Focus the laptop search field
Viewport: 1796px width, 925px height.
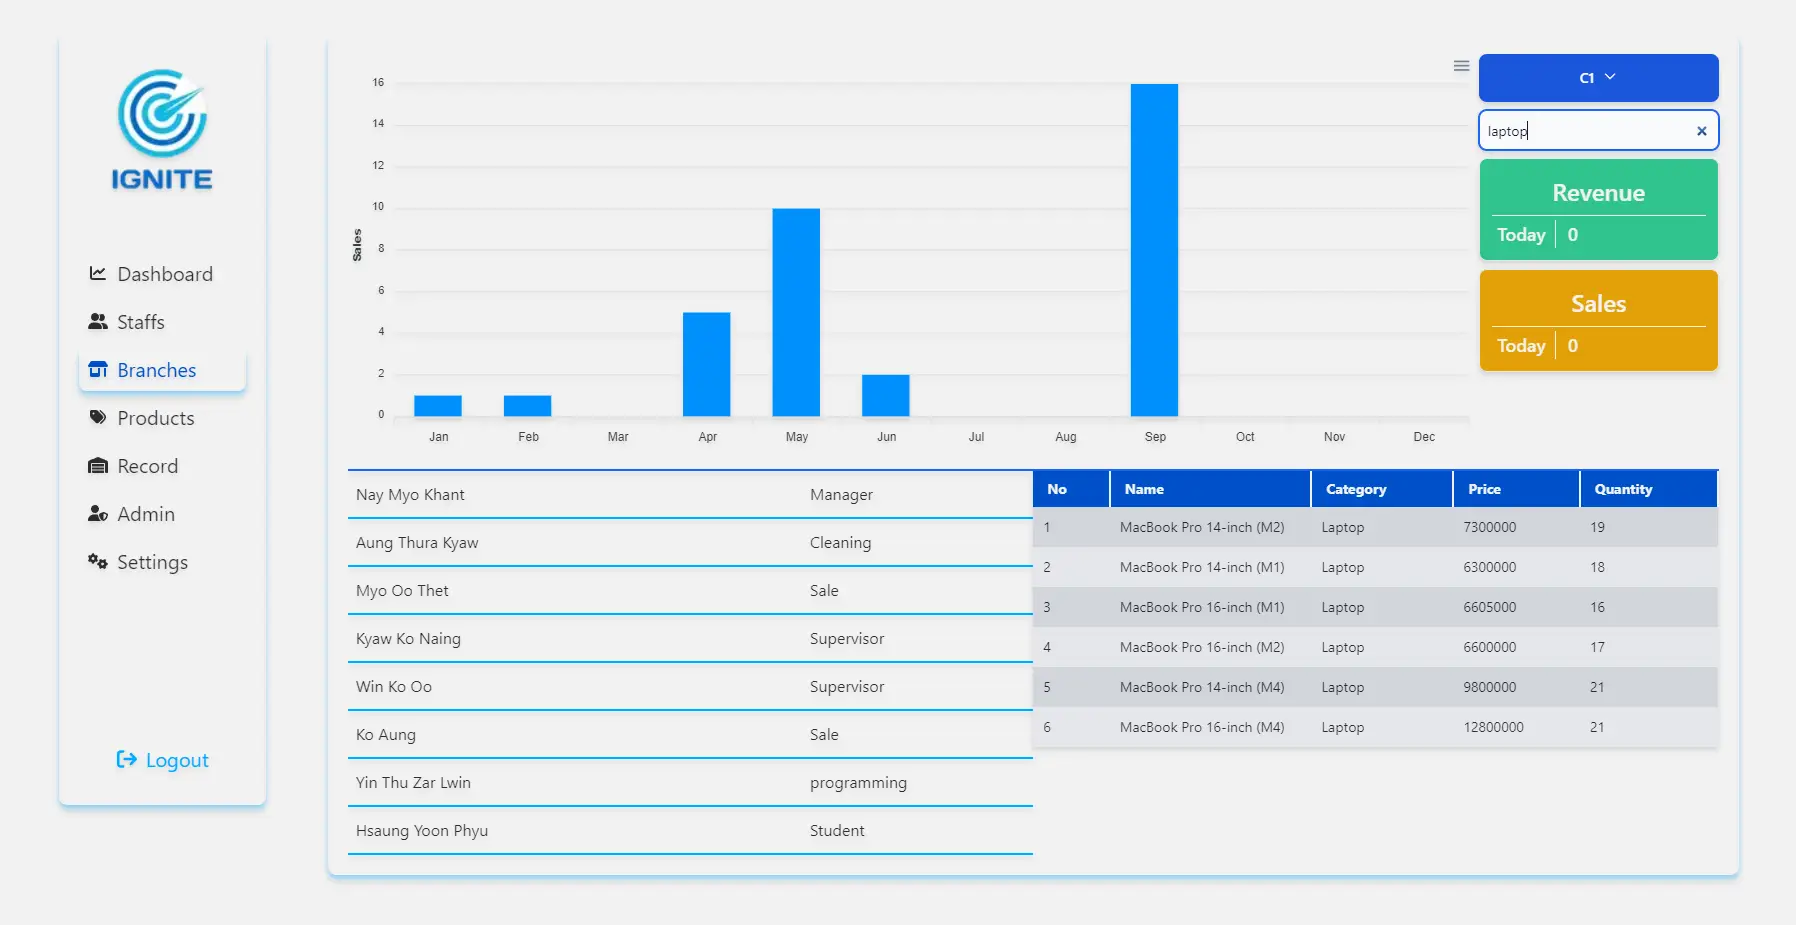point(1585,131)
